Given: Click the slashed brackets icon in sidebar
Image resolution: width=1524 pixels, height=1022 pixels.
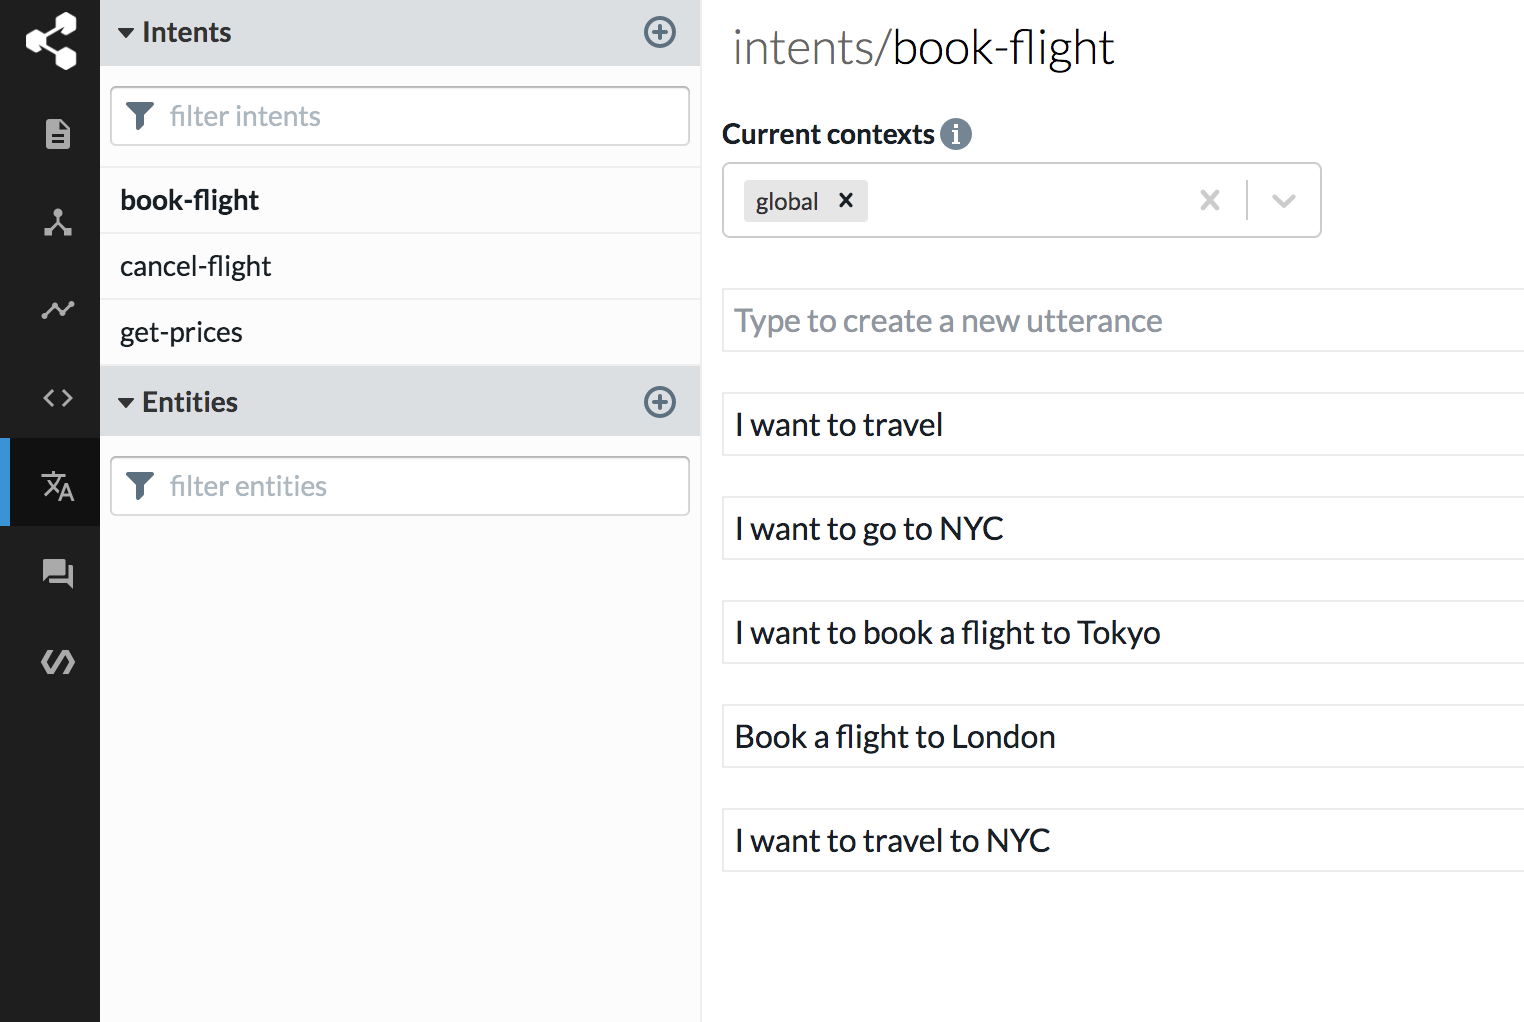Looking at the screenshot, I should tap(58, 662).
